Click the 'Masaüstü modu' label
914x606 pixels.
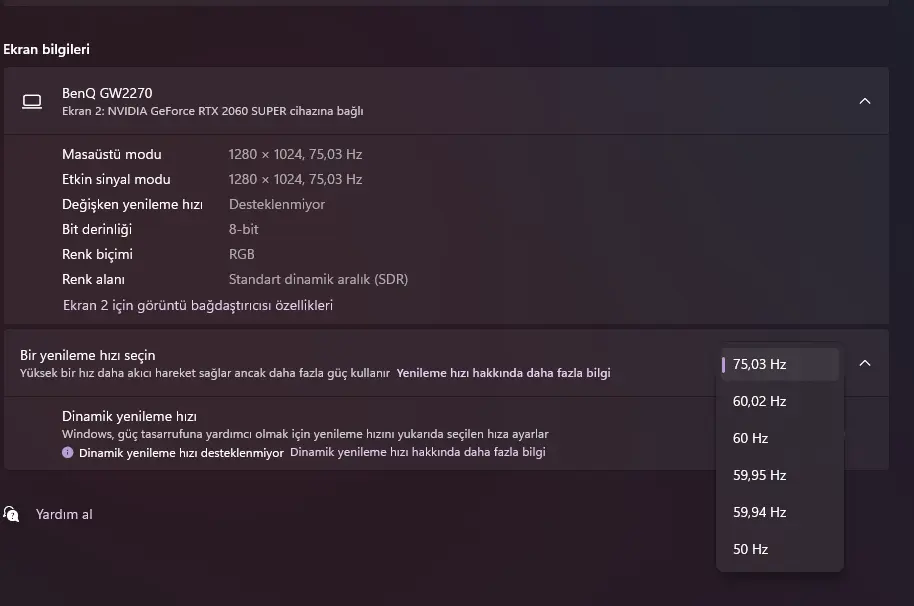111,154
